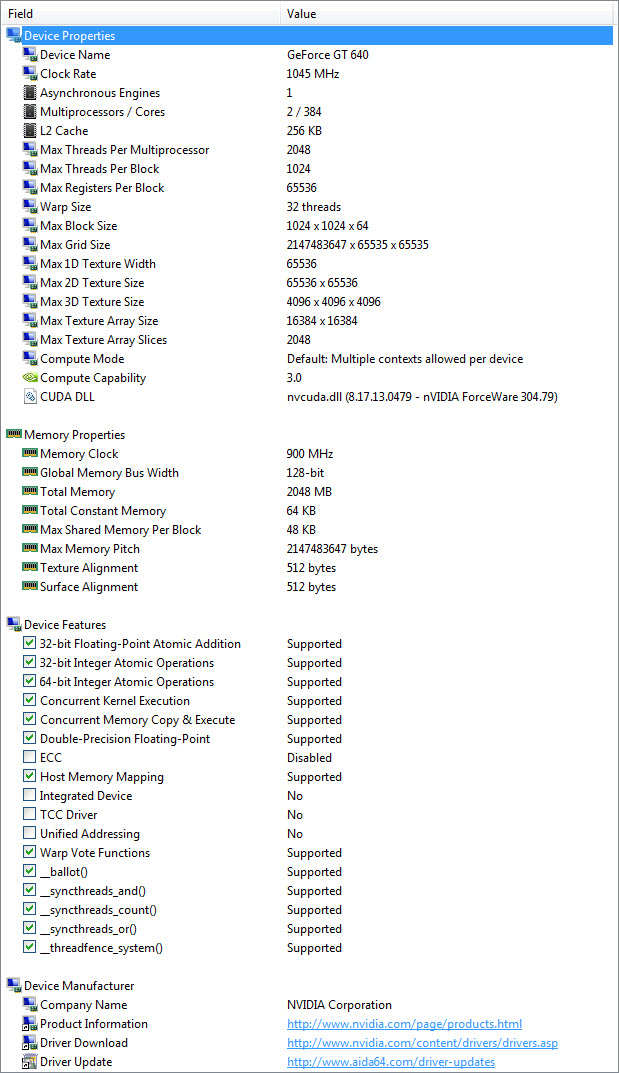Open the aida64.com driver-updates link

click(x=391, y=1062)
